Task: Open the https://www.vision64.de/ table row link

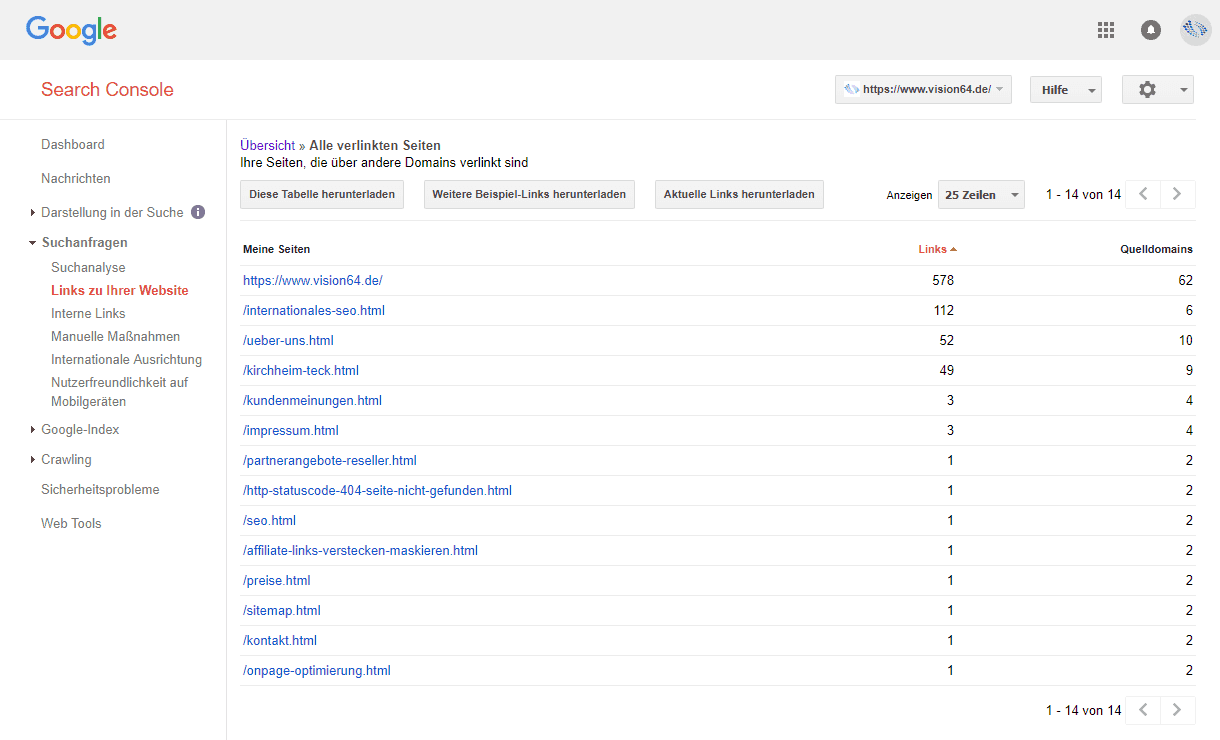Action: tap(313, 280)
